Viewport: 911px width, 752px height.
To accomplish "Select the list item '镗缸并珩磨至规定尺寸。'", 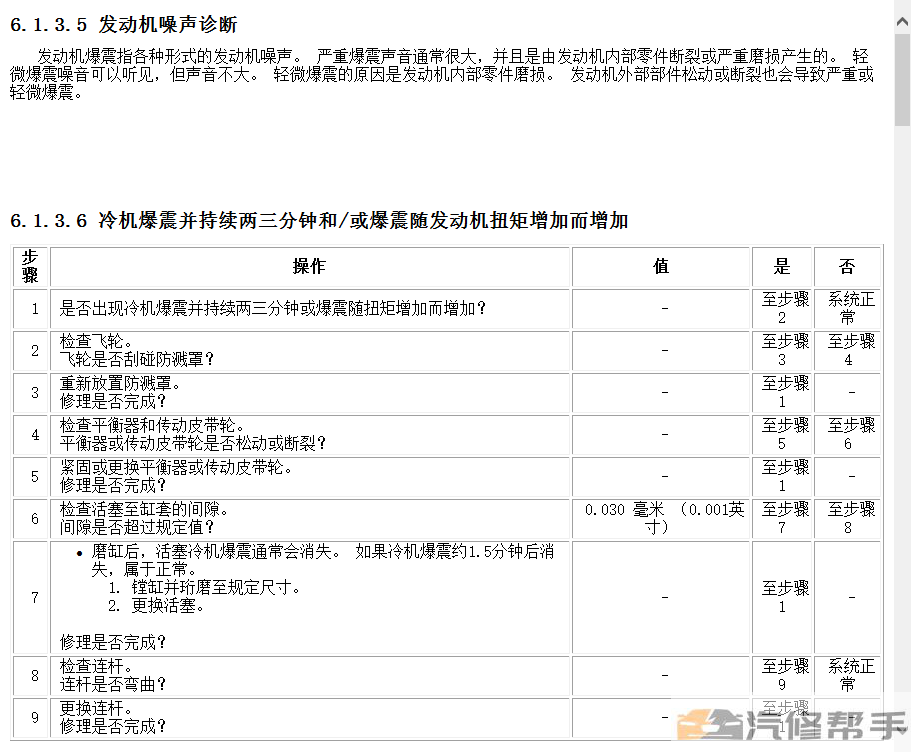I will pyautogui.click(x=216, y=588).
